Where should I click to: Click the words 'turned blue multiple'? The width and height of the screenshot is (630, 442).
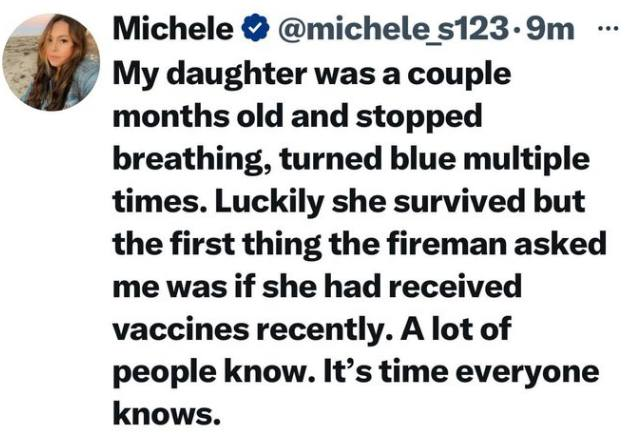click(434, 158)
